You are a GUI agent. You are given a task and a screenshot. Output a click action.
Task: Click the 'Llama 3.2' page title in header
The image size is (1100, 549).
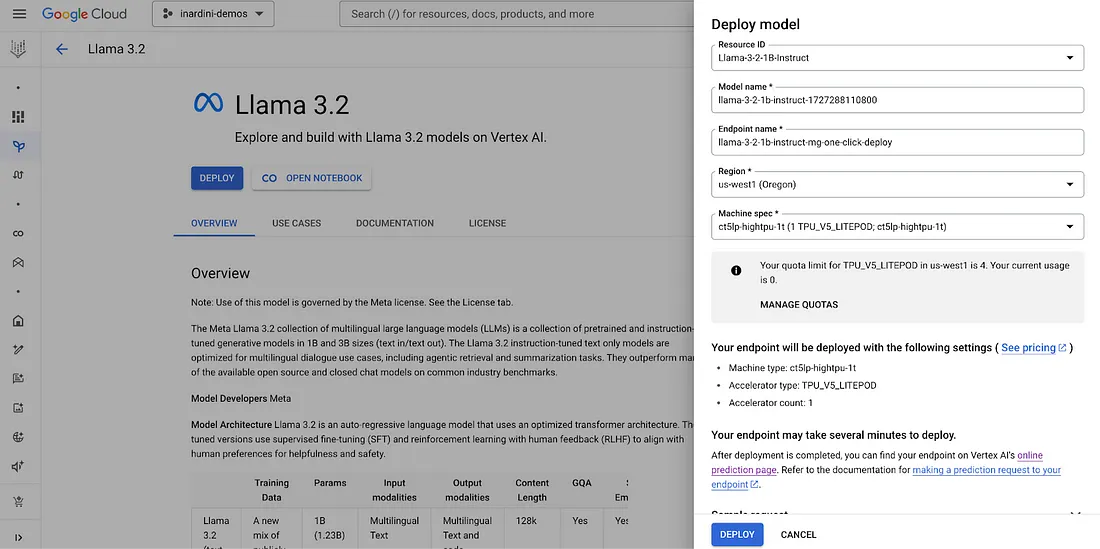click(116, 49)
